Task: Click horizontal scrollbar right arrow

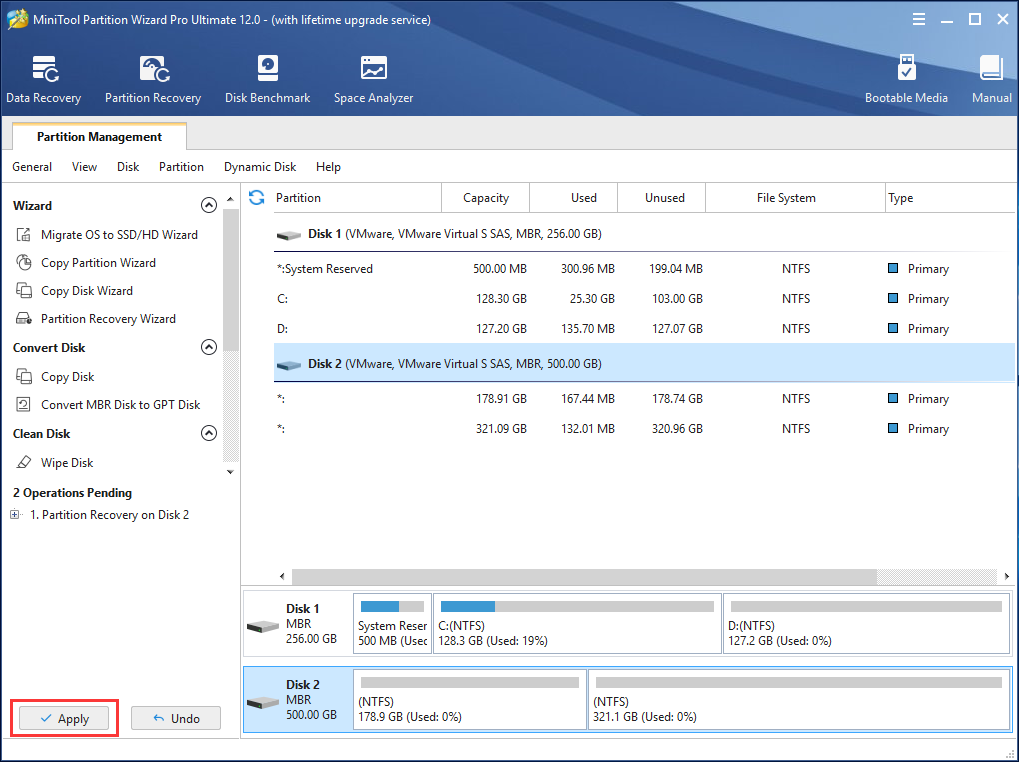Action: (x=1007, y=576)
